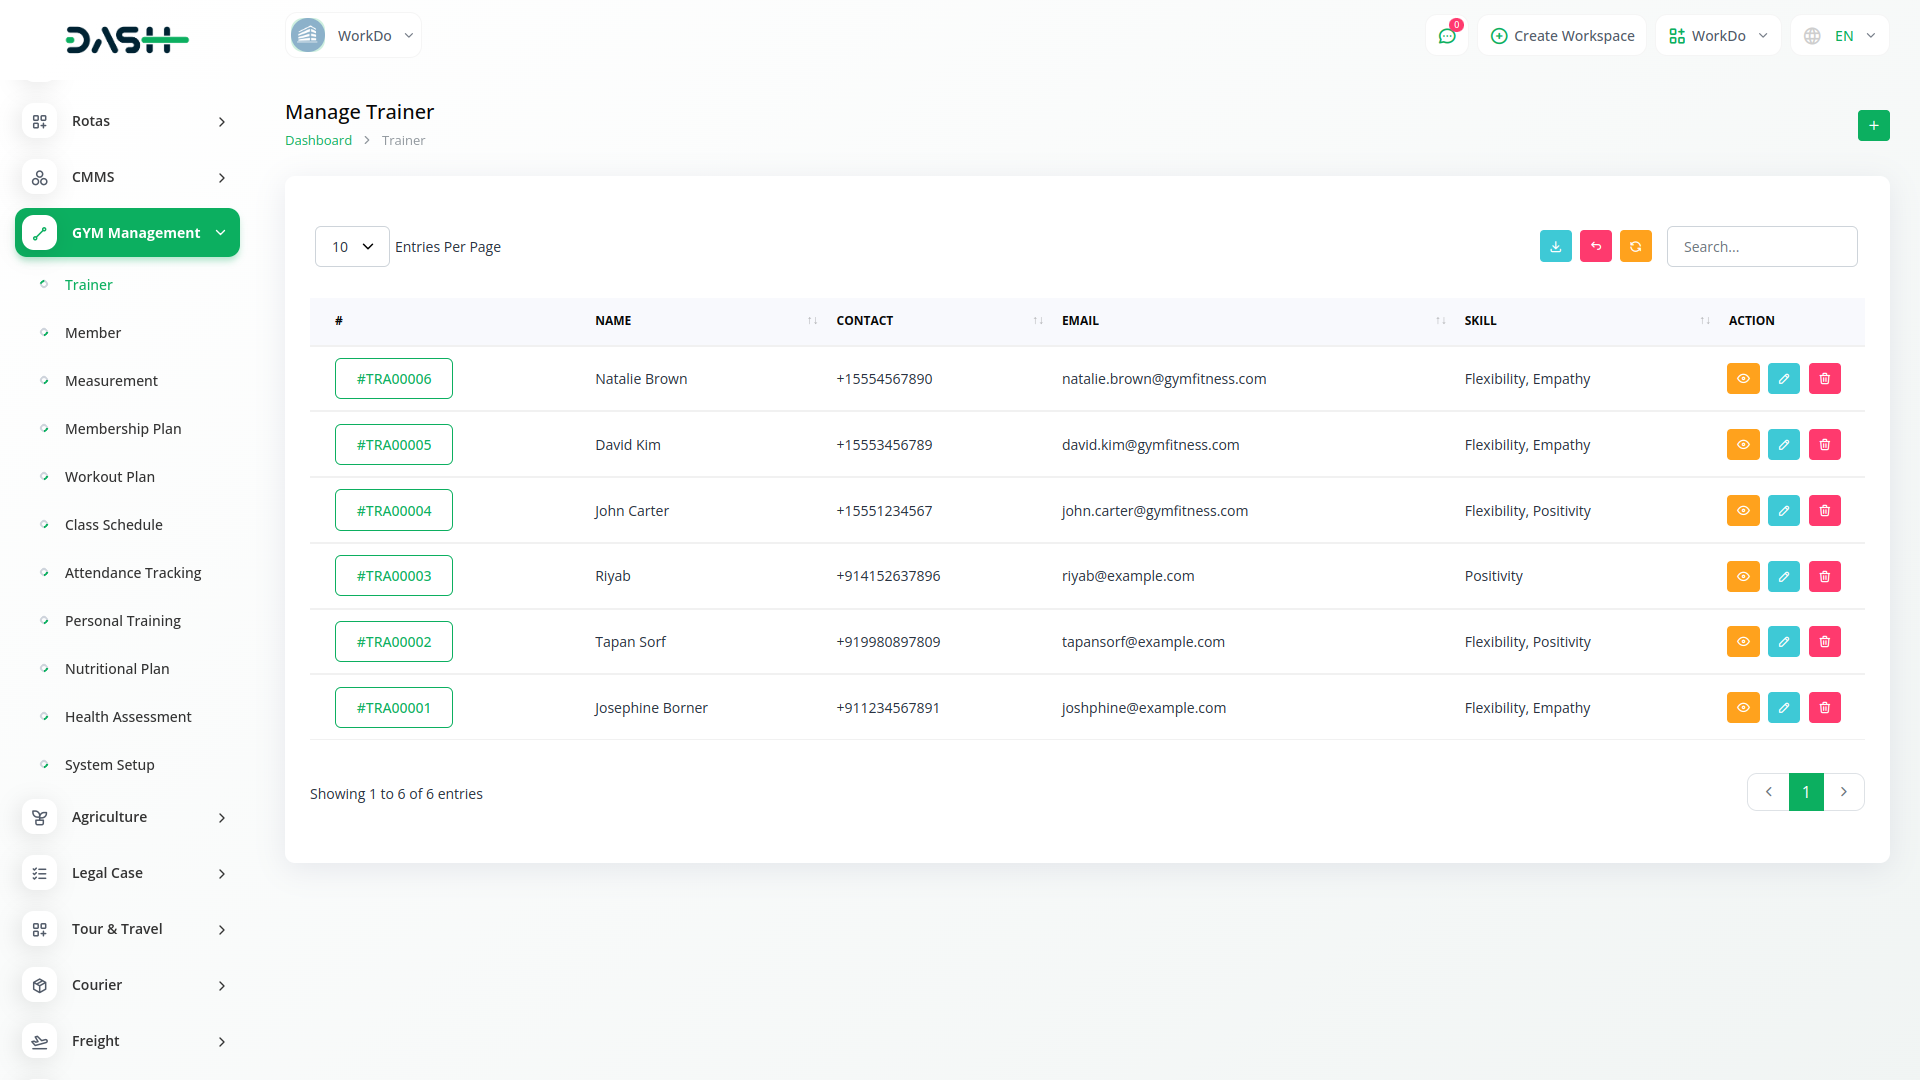Expand the Agriculture sidebar menu

click(127, 817)
